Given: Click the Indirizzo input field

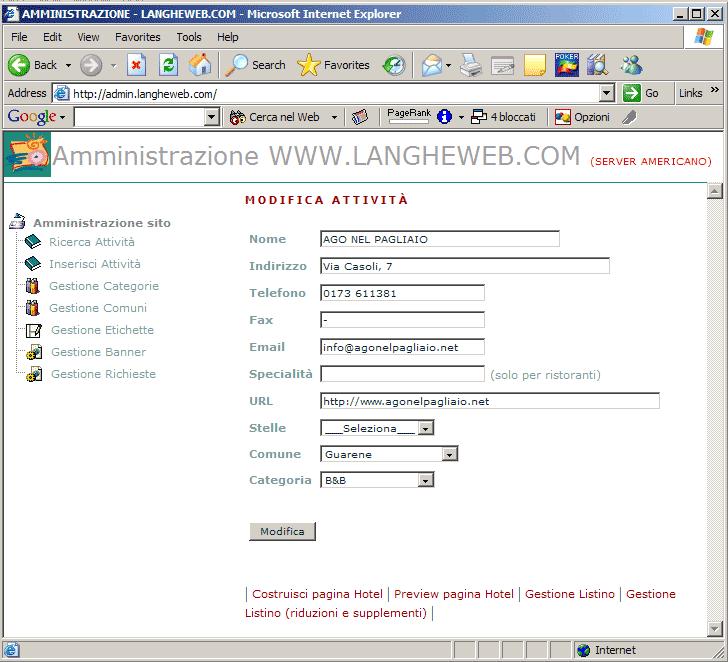Looking at the screenshot, I should [465, 266].
